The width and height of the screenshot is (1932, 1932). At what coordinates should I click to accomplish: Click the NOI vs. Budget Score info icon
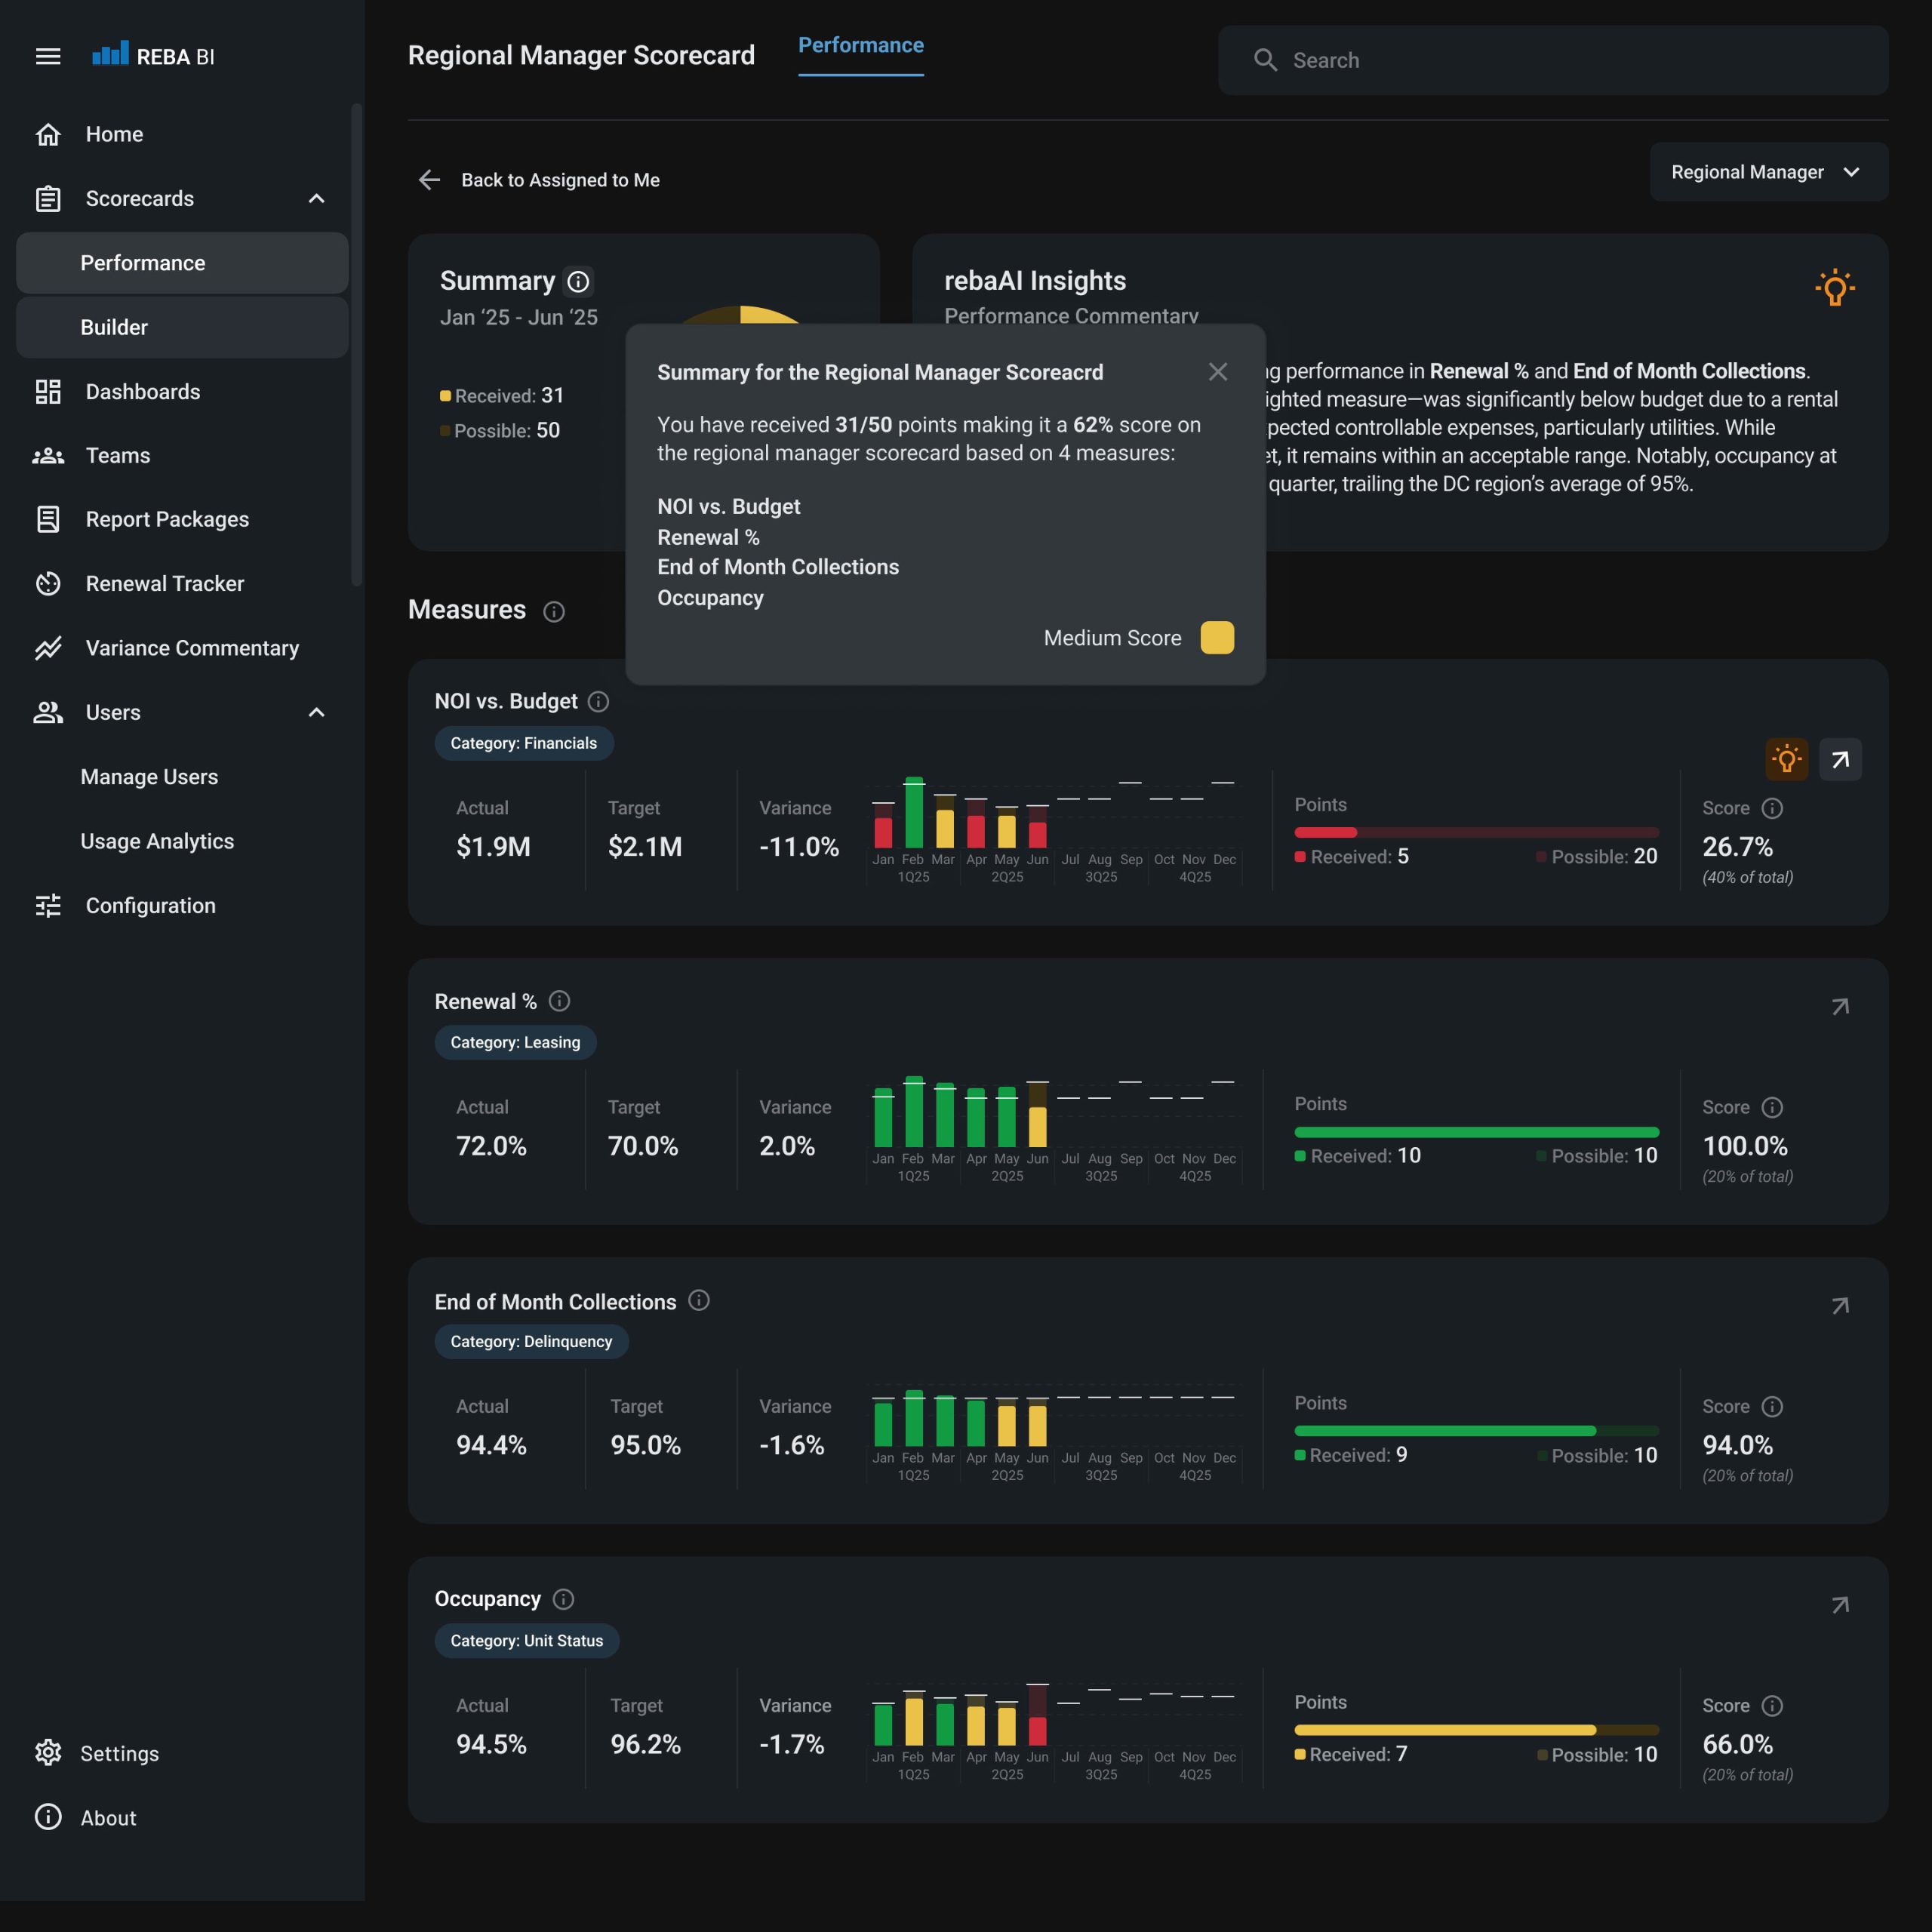[x=1772, y=808]
